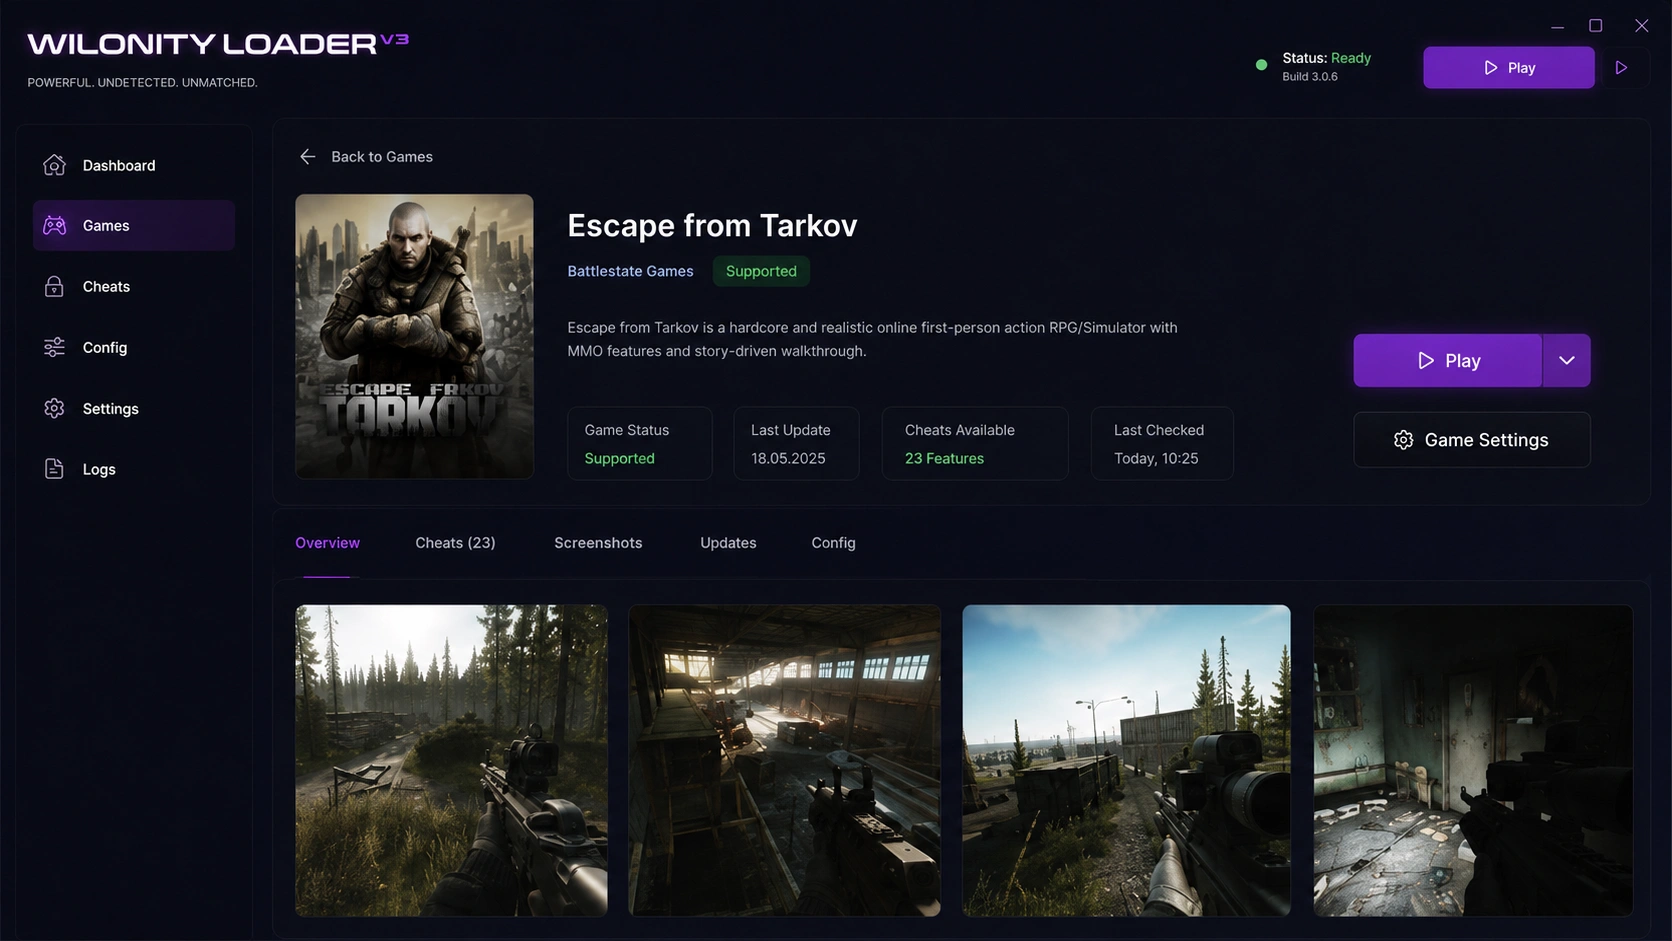Viewport: 1672px width, 941px height.
Task: Open the Settings page in sidebar
Action: point(134,408)
